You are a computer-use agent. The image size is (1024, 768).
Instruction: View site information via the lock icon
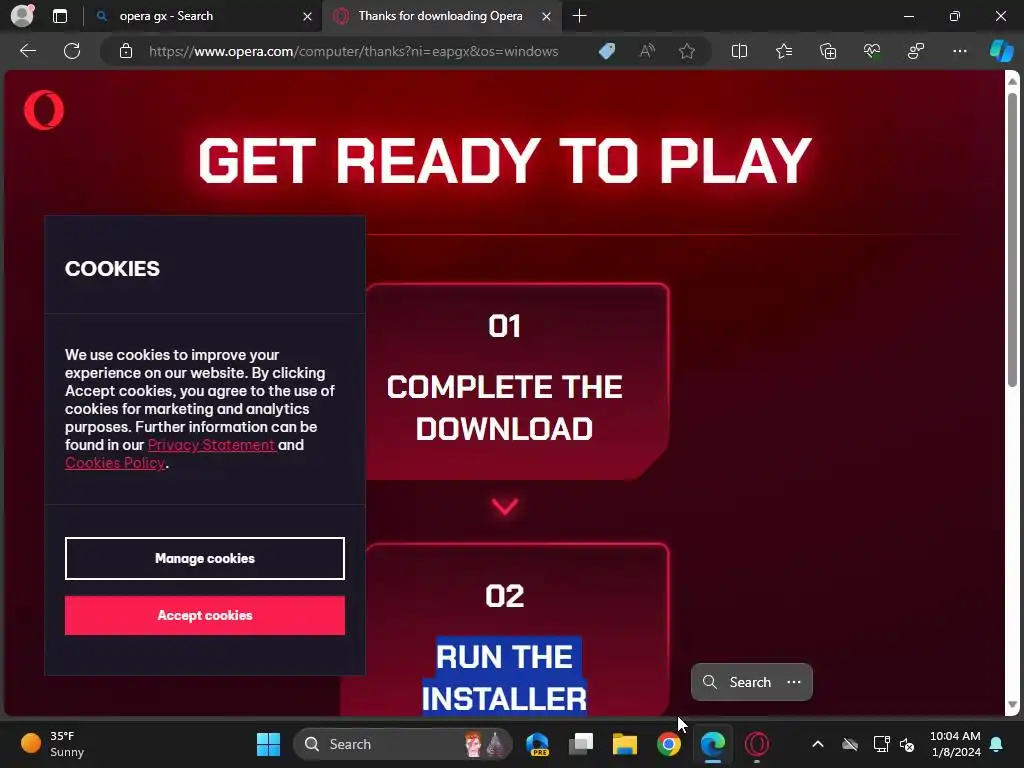(126, 51)
